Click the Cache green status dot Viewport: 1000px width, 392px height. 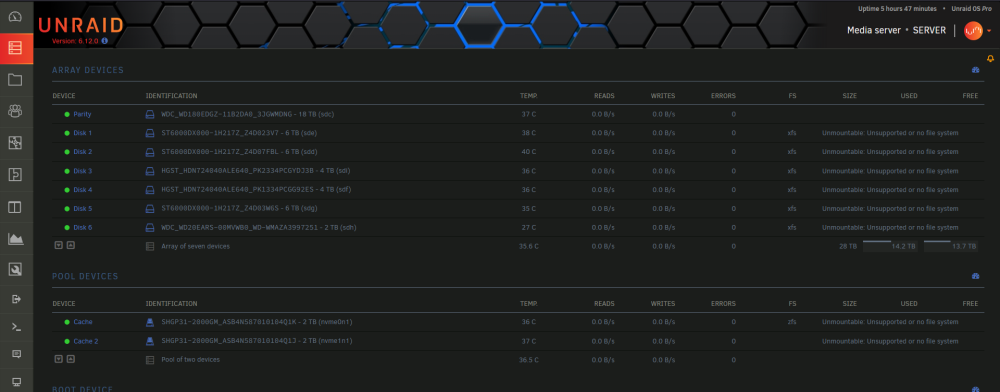[67, 322]
